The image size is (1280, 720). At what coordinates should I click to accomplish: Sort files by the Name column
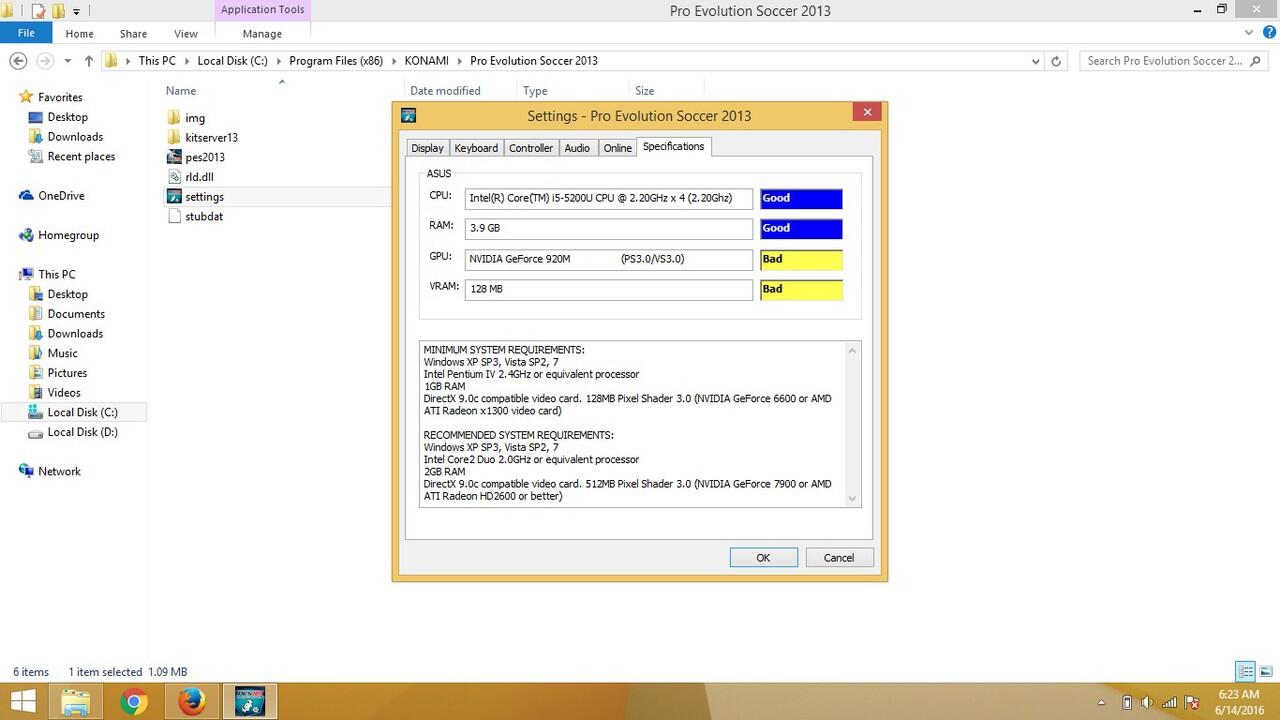181,91
